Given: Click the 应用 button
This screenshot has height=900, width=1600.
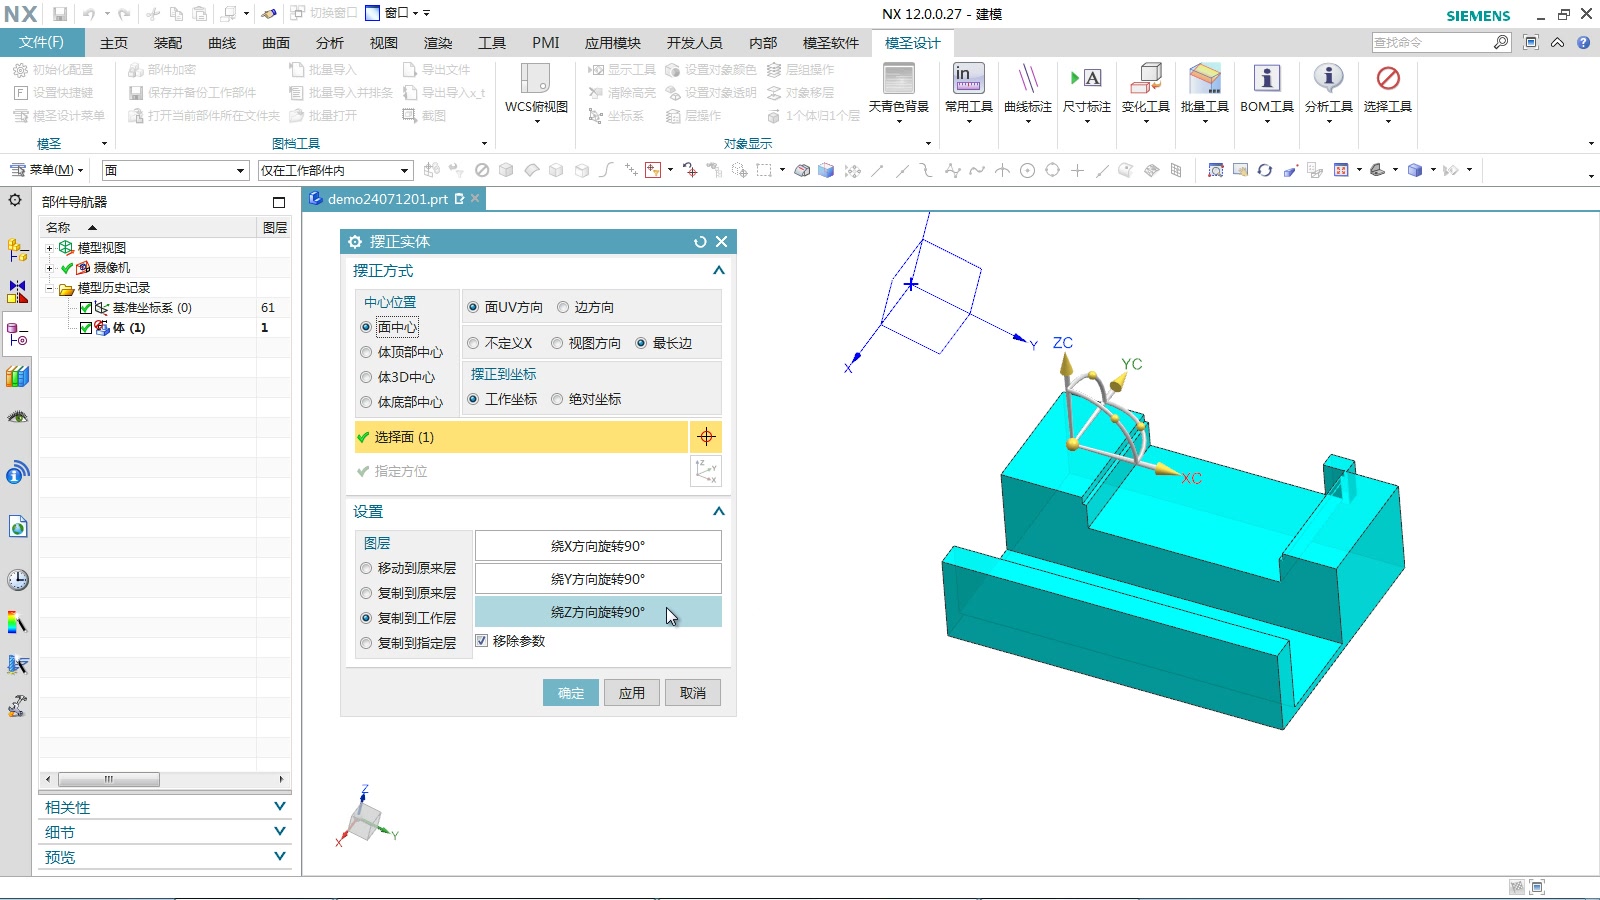Looking at the screenshot, I should pos(632,693).
